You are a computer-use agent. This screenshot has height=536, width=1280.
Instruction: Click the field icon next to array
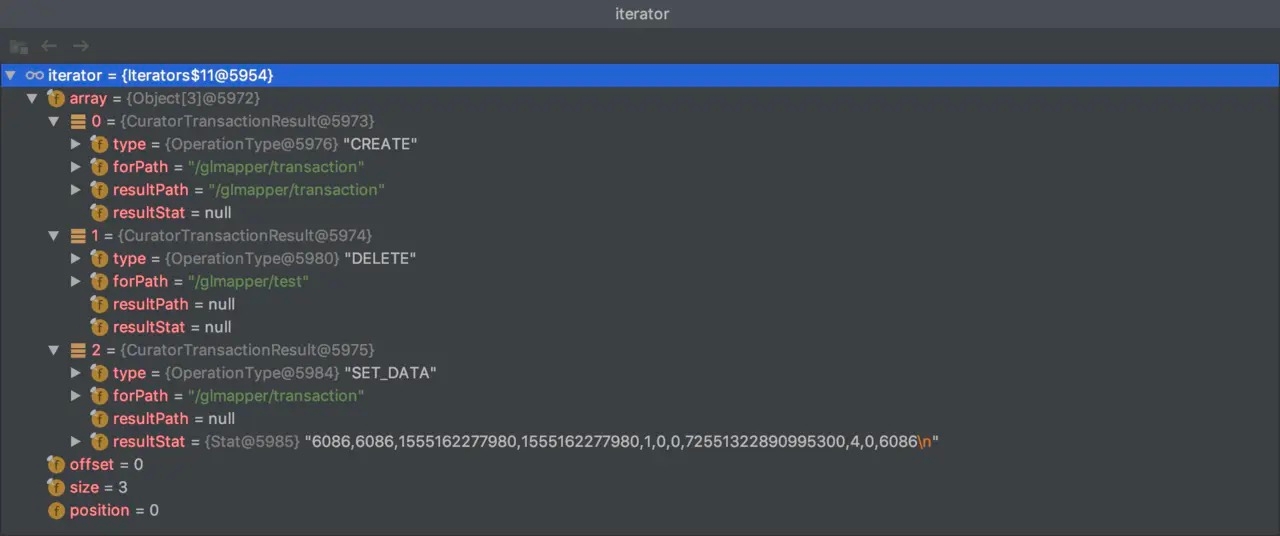point(56,99)
